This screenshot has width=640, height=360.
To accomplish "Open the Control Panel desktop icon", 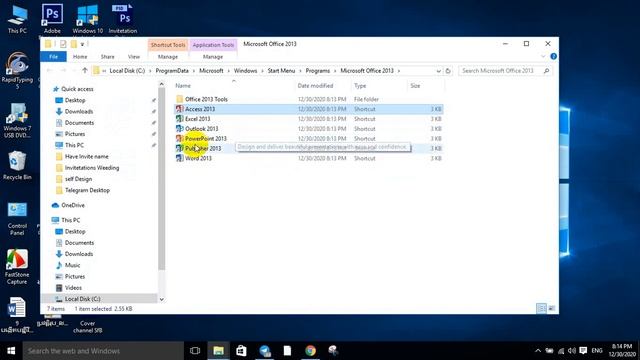I will (17, 218).
